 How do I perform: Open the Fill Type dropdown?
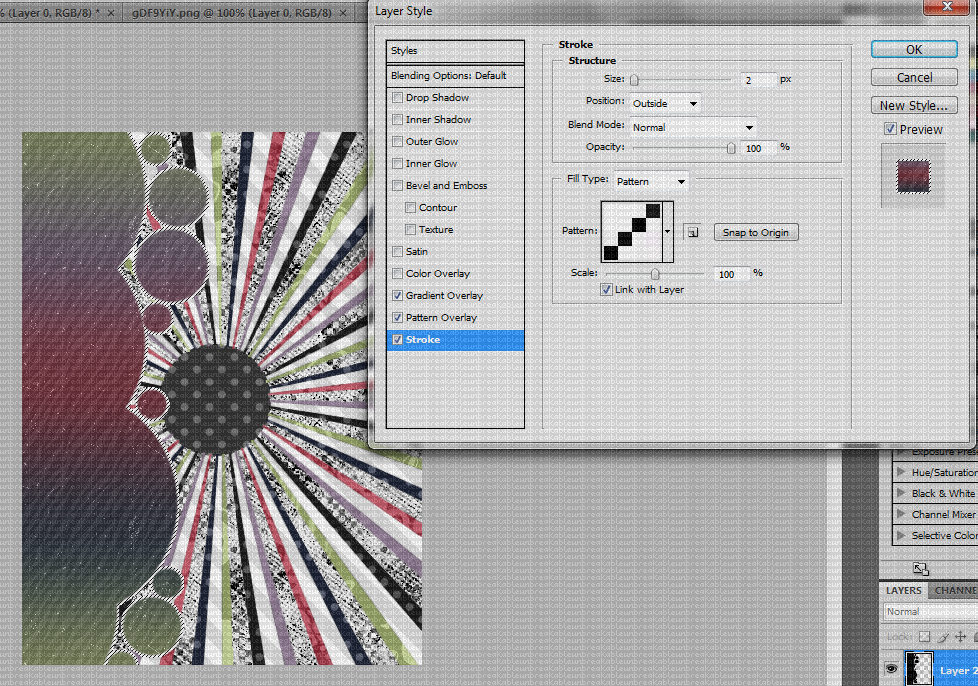click(651, 181)
